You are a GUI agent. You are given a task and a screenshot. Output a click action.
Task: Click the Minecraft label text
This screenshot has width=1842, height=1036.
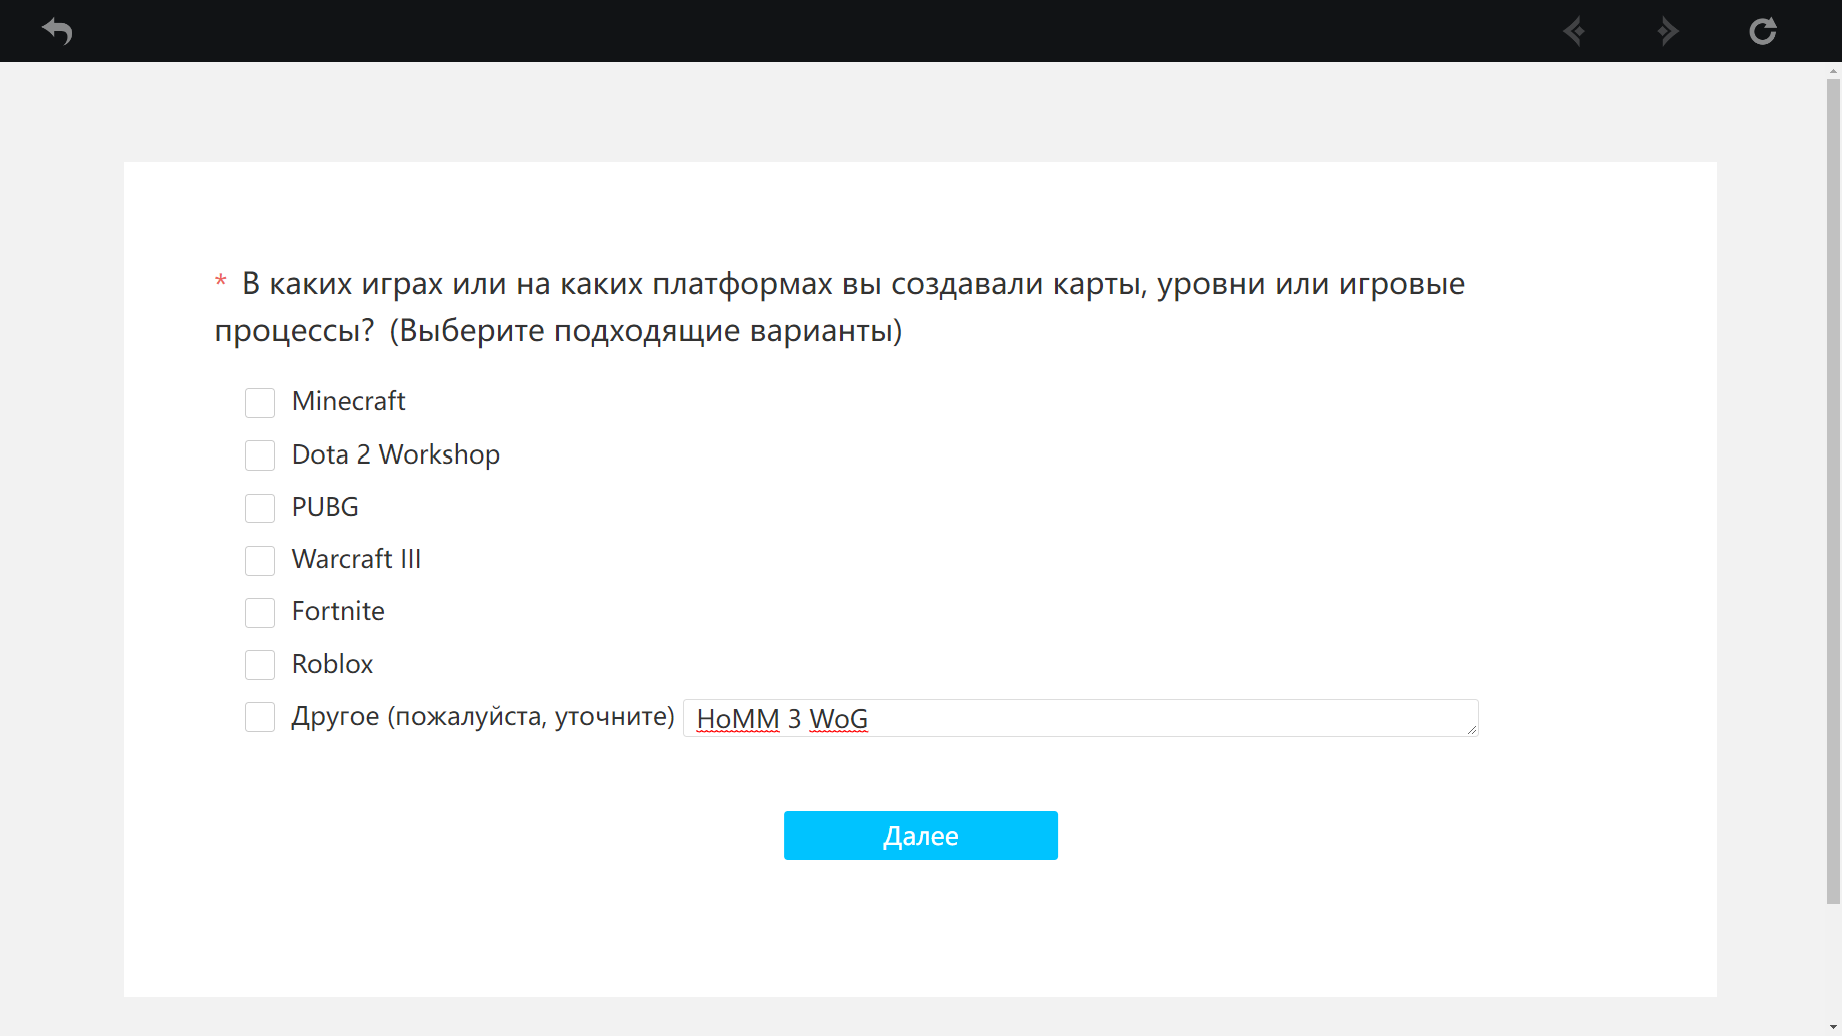349,401
